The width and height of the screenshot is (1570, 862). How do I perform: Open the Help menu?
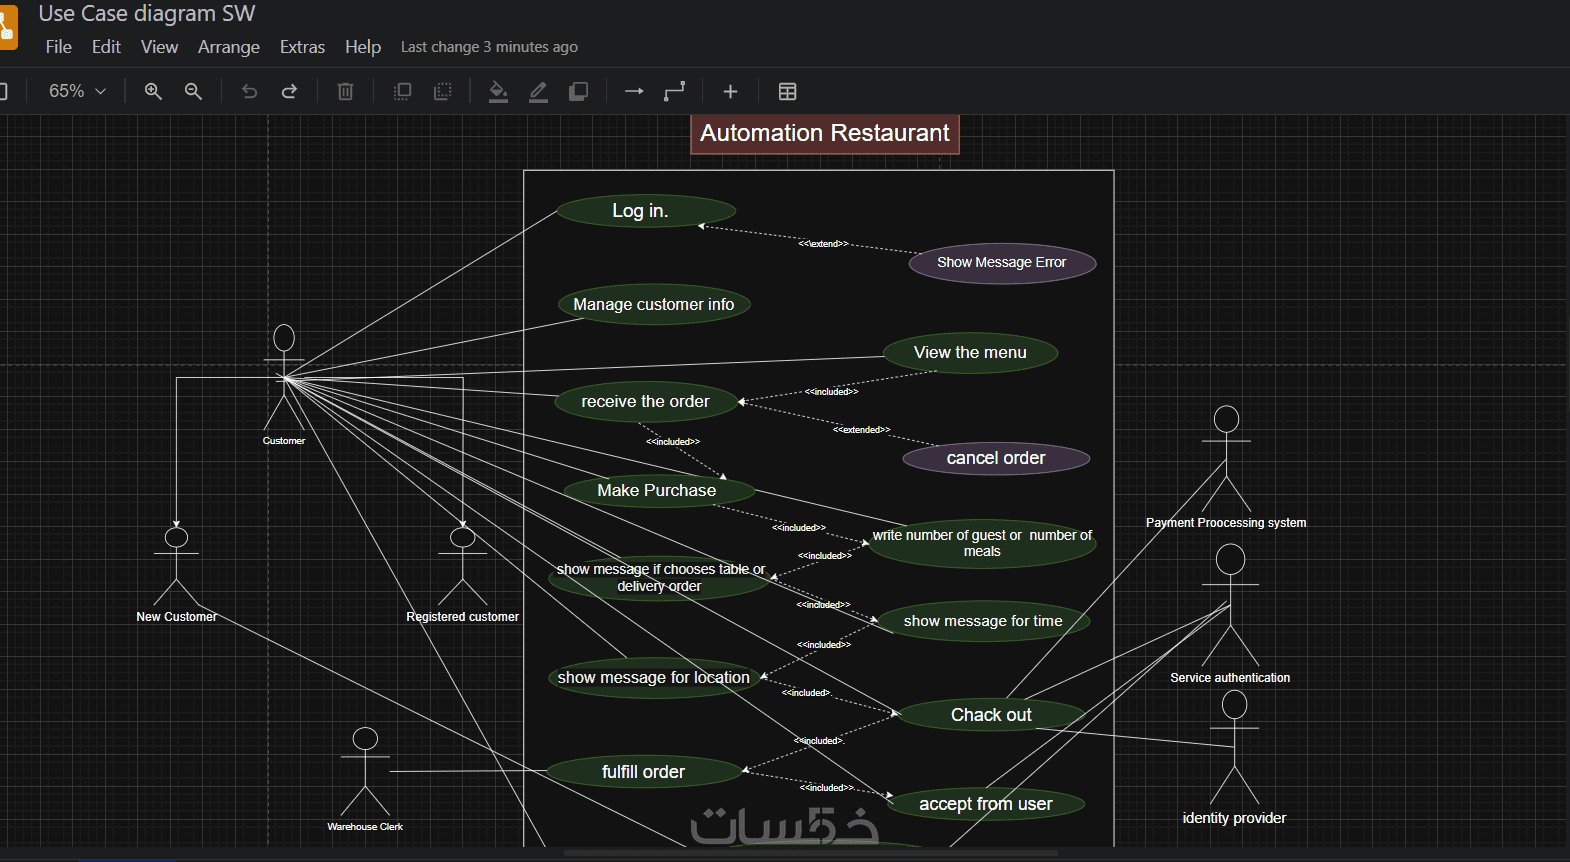pyautogui.click(x=363, y=47)
